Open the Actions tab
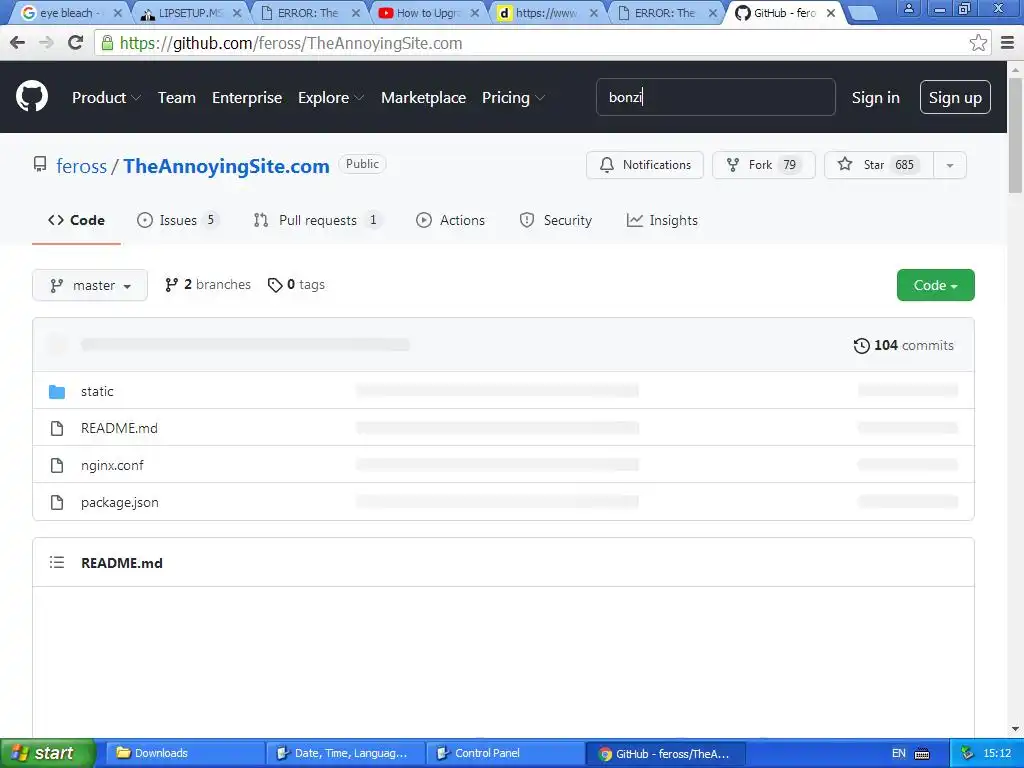The width and height of the screenshot is (1024, 768). (x=451, y=221)
